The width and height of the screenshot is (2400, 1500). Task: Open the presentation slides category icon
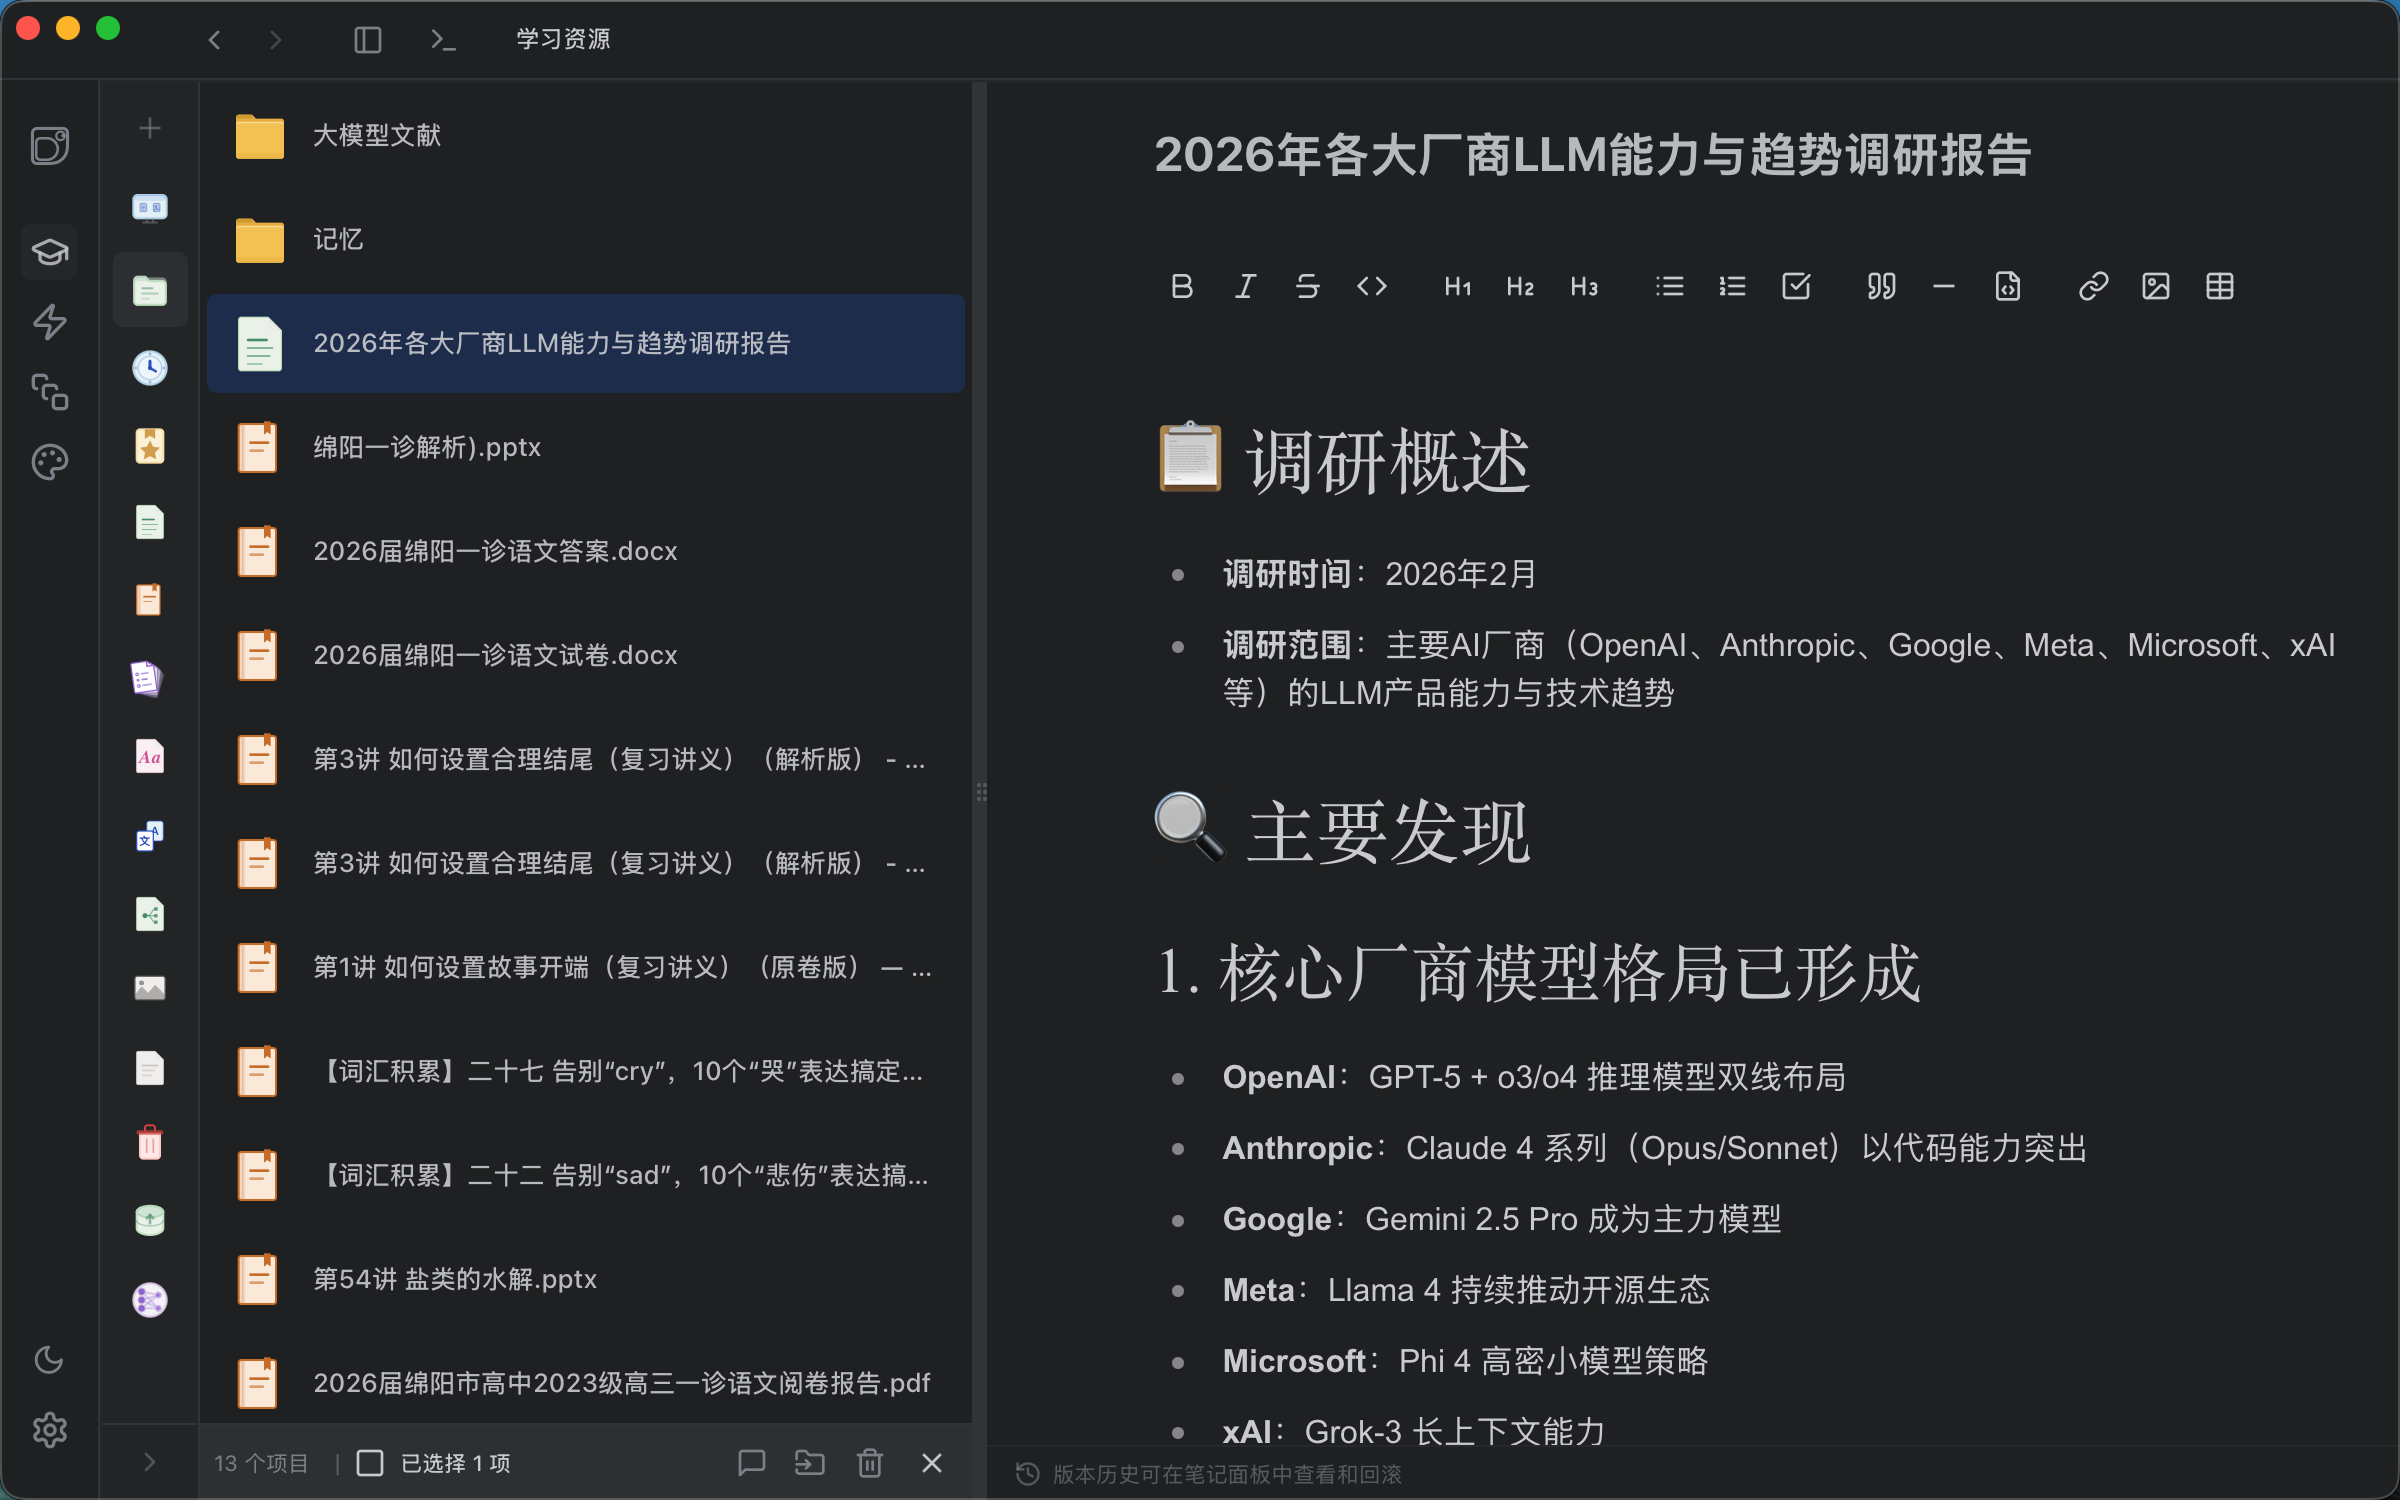[150, 208]
